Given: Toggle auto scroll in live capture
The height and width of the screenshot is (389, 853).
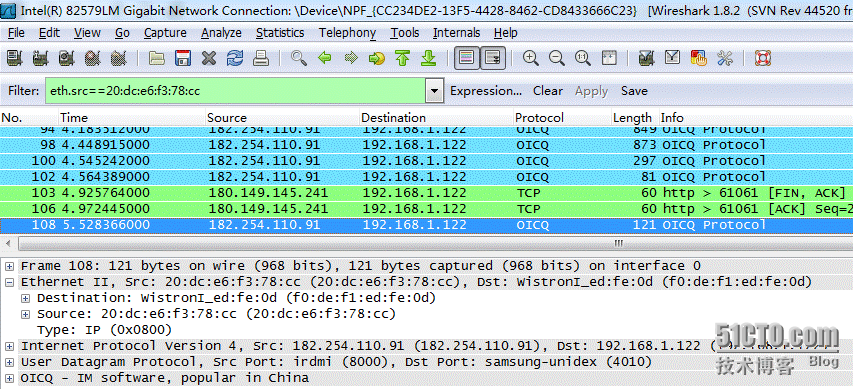Looking at the screenshot, I should pyautogui.click(x=493, y=58).
